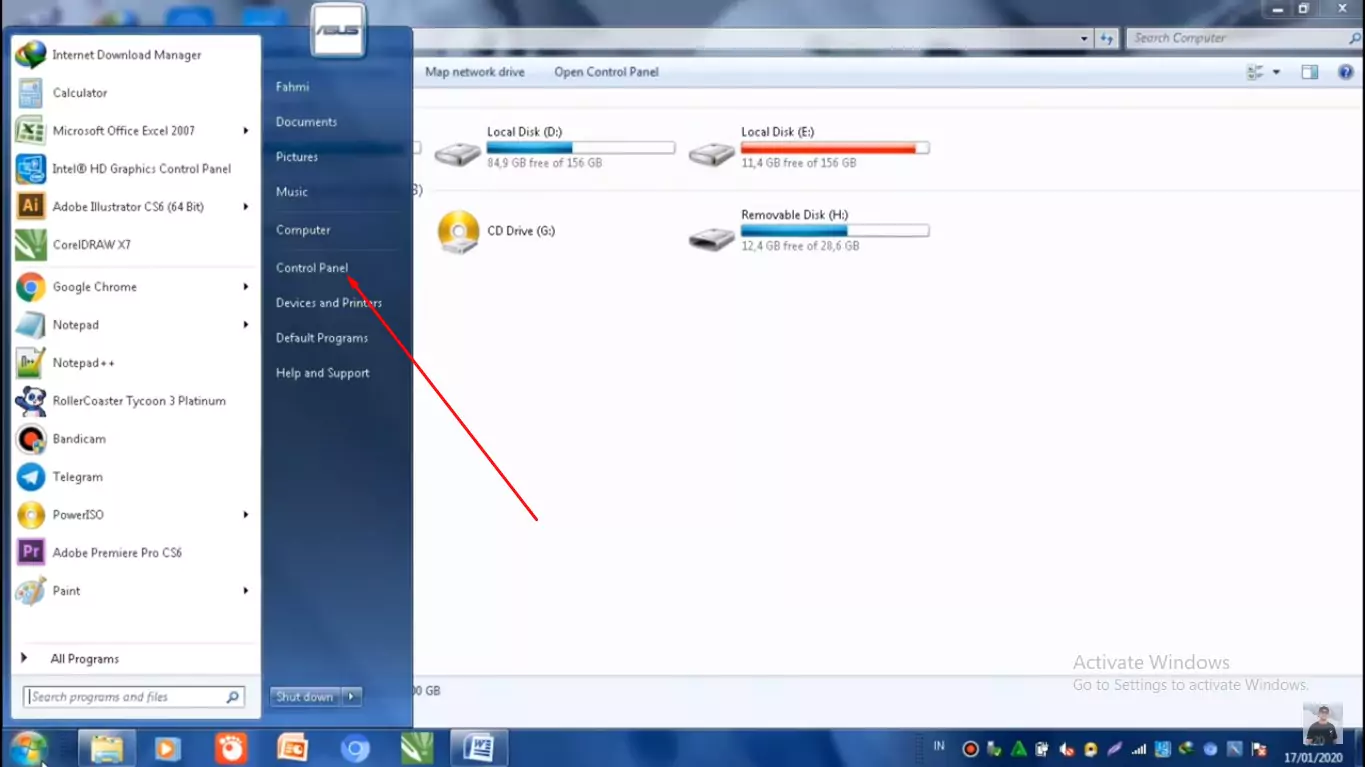Show All Programs list

coord(84,659)
